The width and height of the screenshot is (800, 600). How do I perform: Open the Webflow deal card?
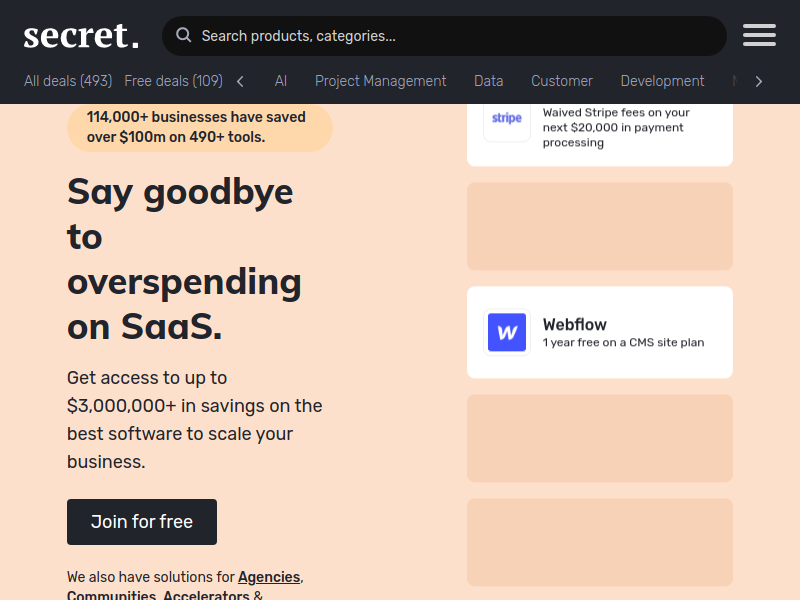pyautogui.click(x=600, y=332)
